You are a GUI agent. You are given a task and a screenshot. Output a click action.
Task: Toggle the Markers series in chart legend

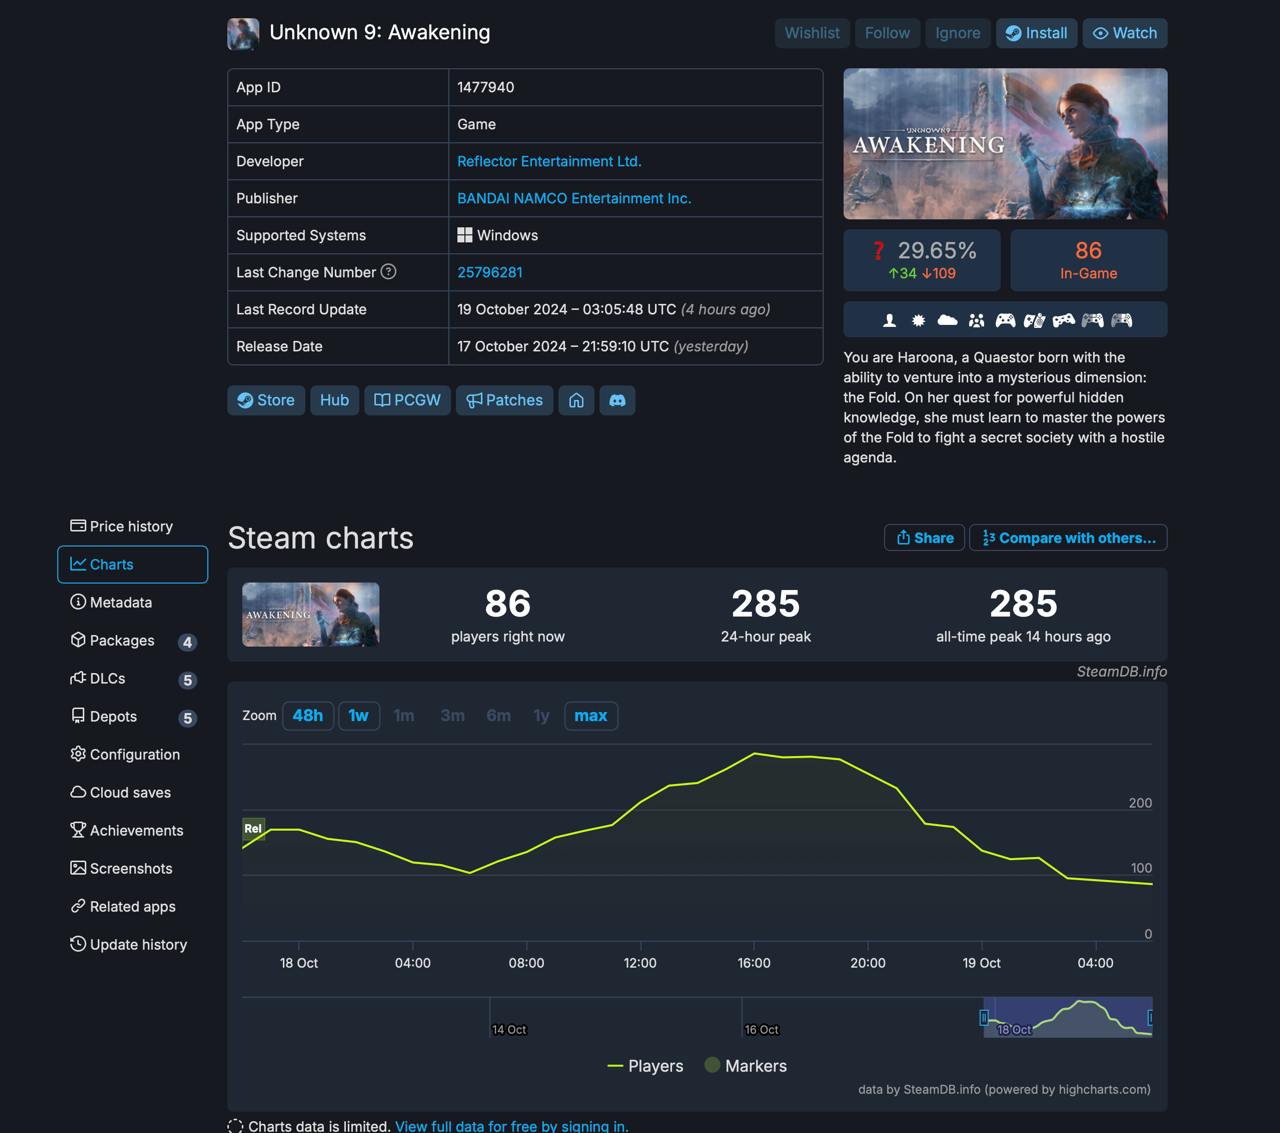coord(745,1066)
